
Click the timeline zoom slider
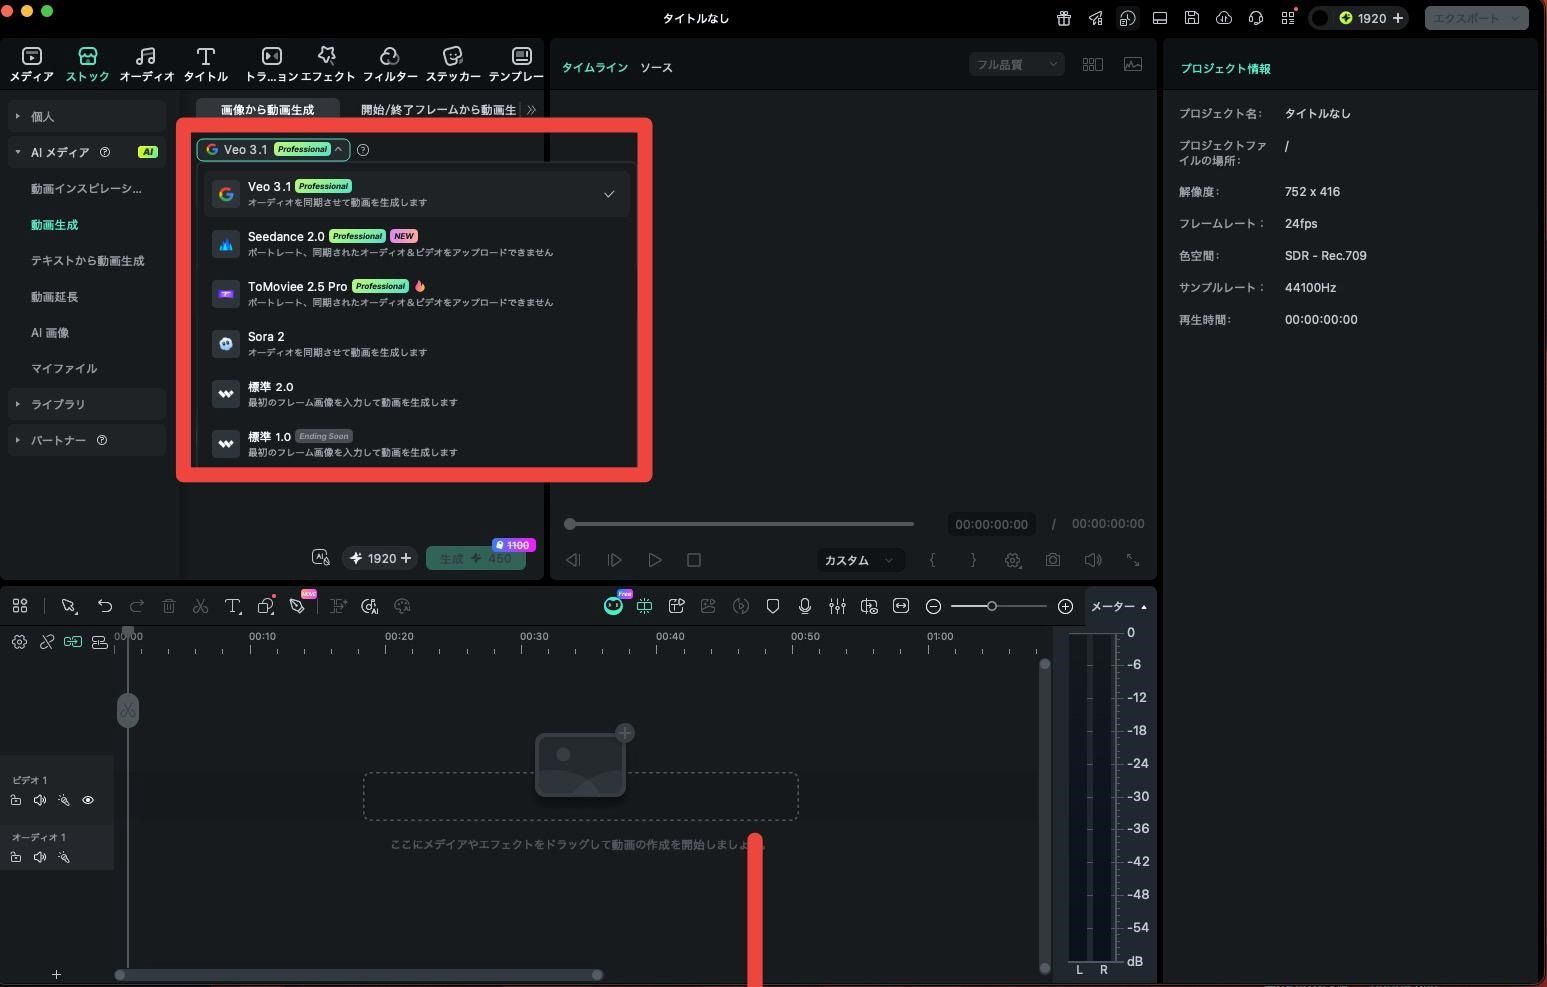998,606
